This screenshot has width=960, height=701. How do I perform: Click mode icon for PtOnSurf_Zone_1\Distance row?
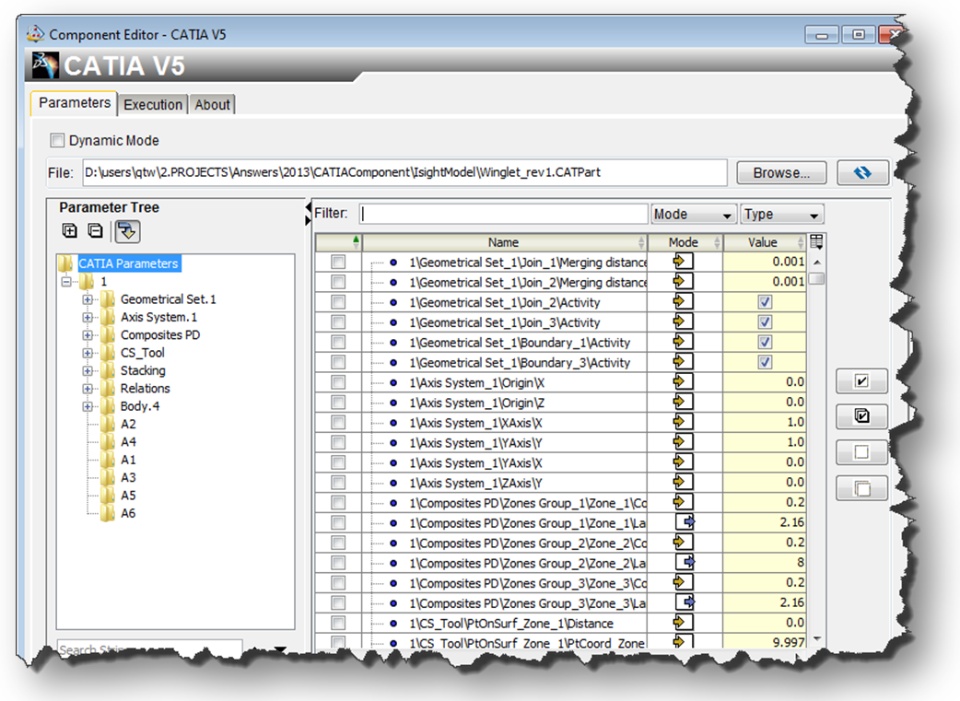(x=683, y=623)
